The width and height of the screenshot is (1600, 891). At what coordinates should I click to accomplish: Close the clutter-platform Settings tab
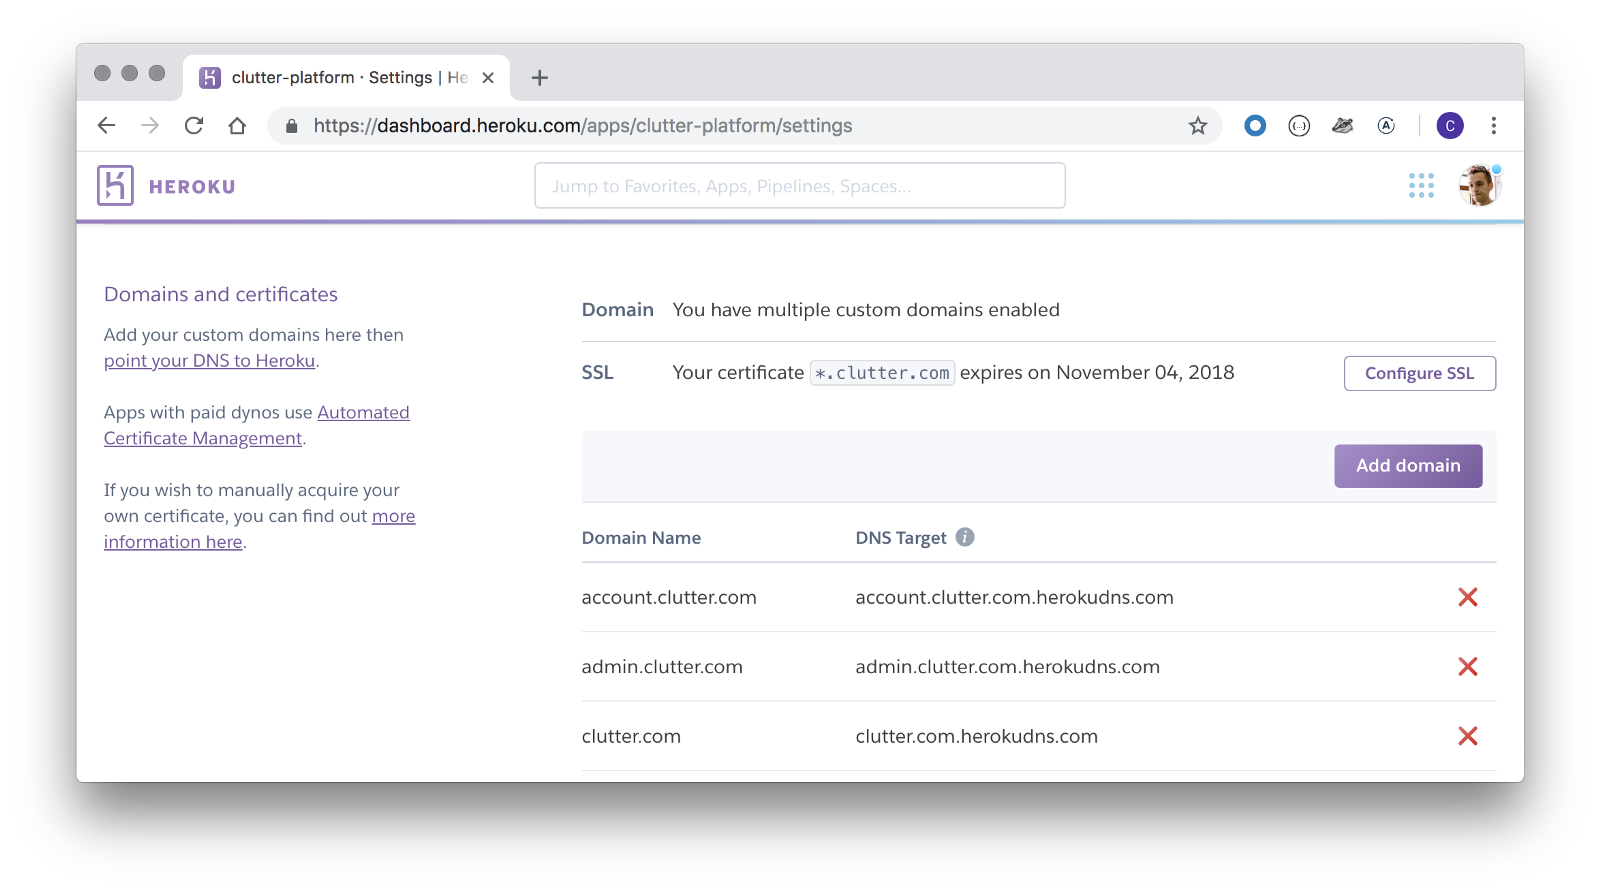tap(488, 77)
